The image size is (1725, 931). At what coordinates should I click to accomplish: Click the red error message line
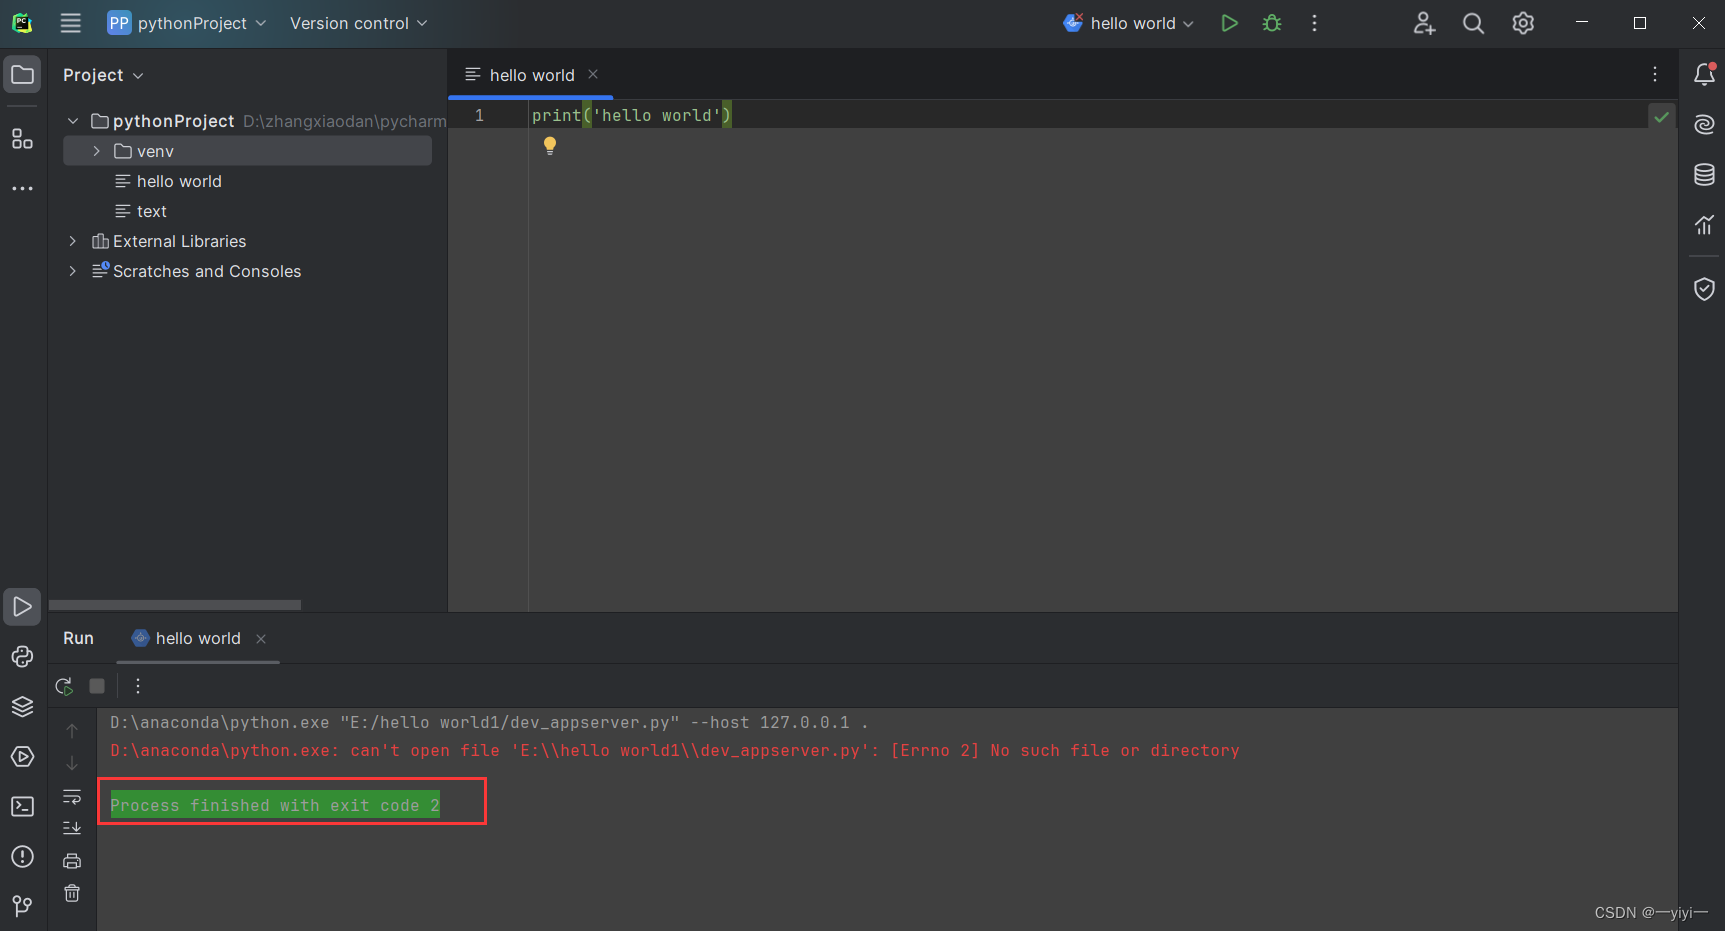674,750
